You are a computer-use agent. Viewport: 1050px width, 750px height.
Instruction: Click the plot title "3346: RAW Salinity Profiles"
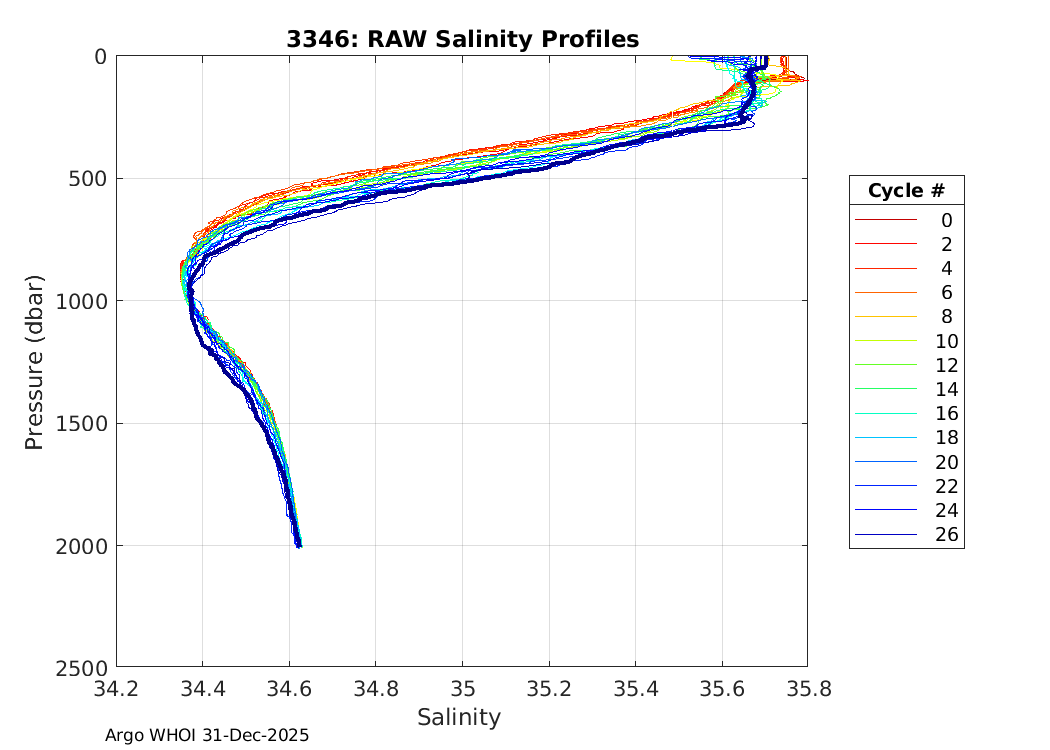point(462,39)
